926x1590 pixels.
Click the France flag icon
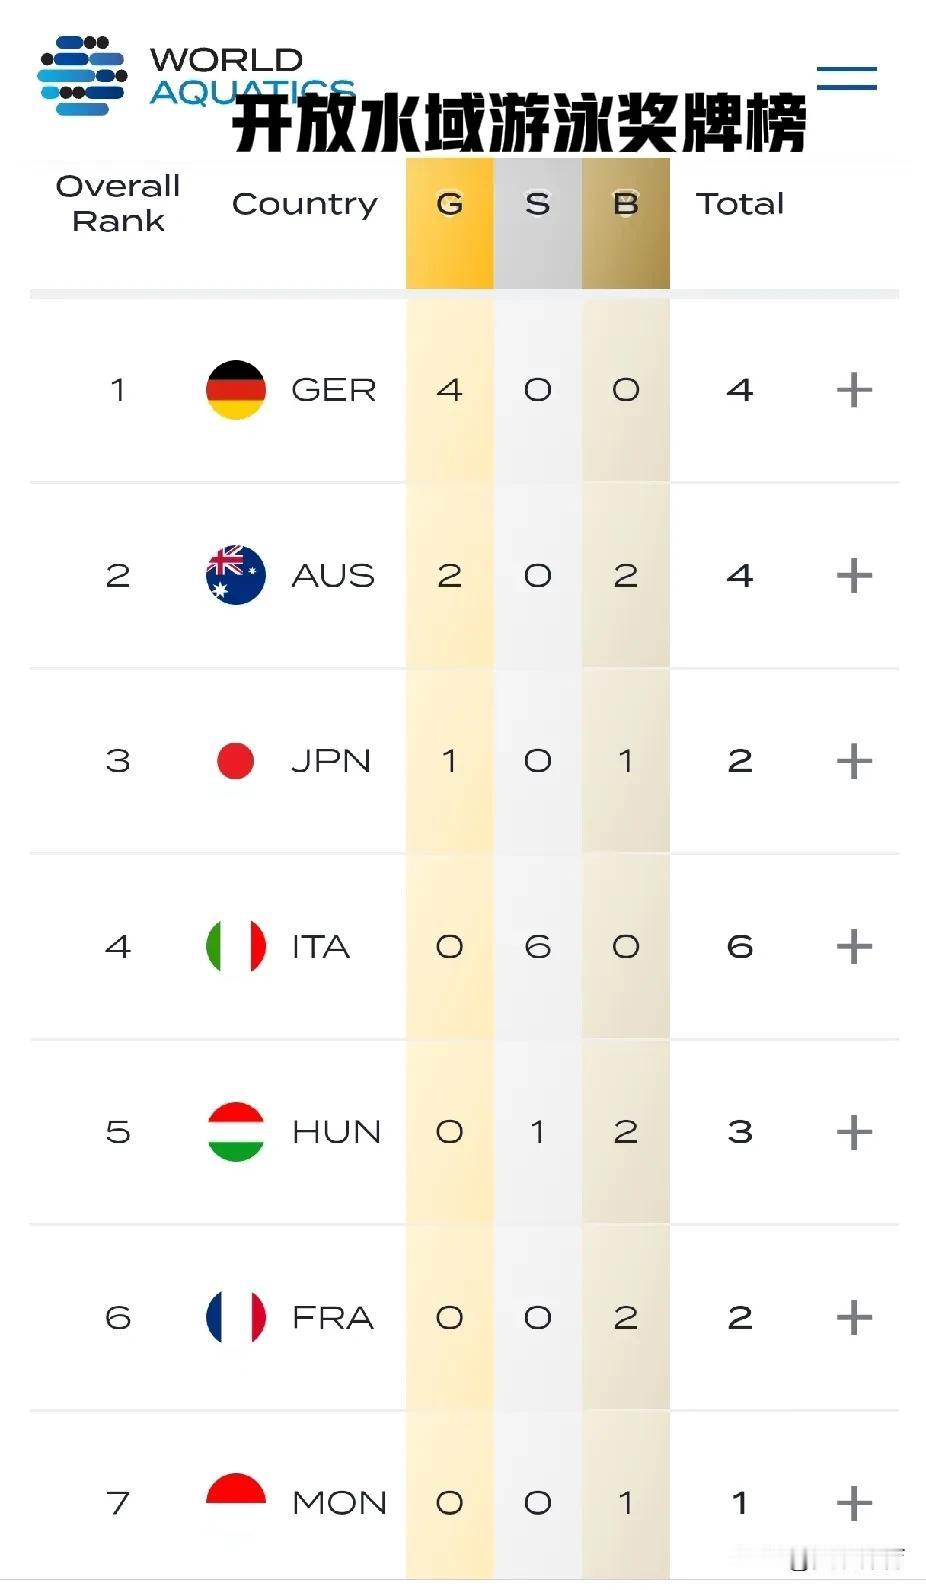236,1317
